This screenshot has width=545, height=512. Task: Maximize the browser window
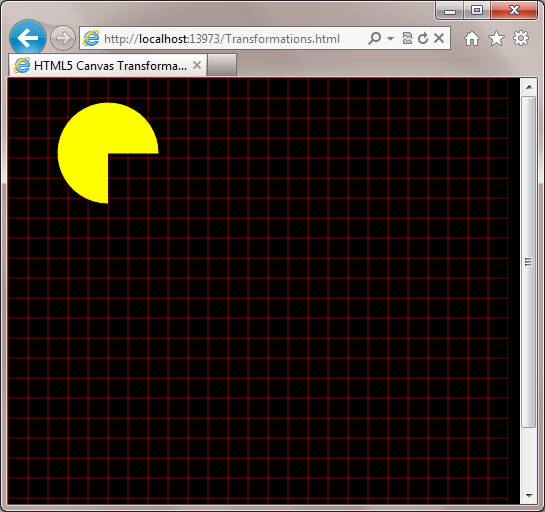(477, 10)
